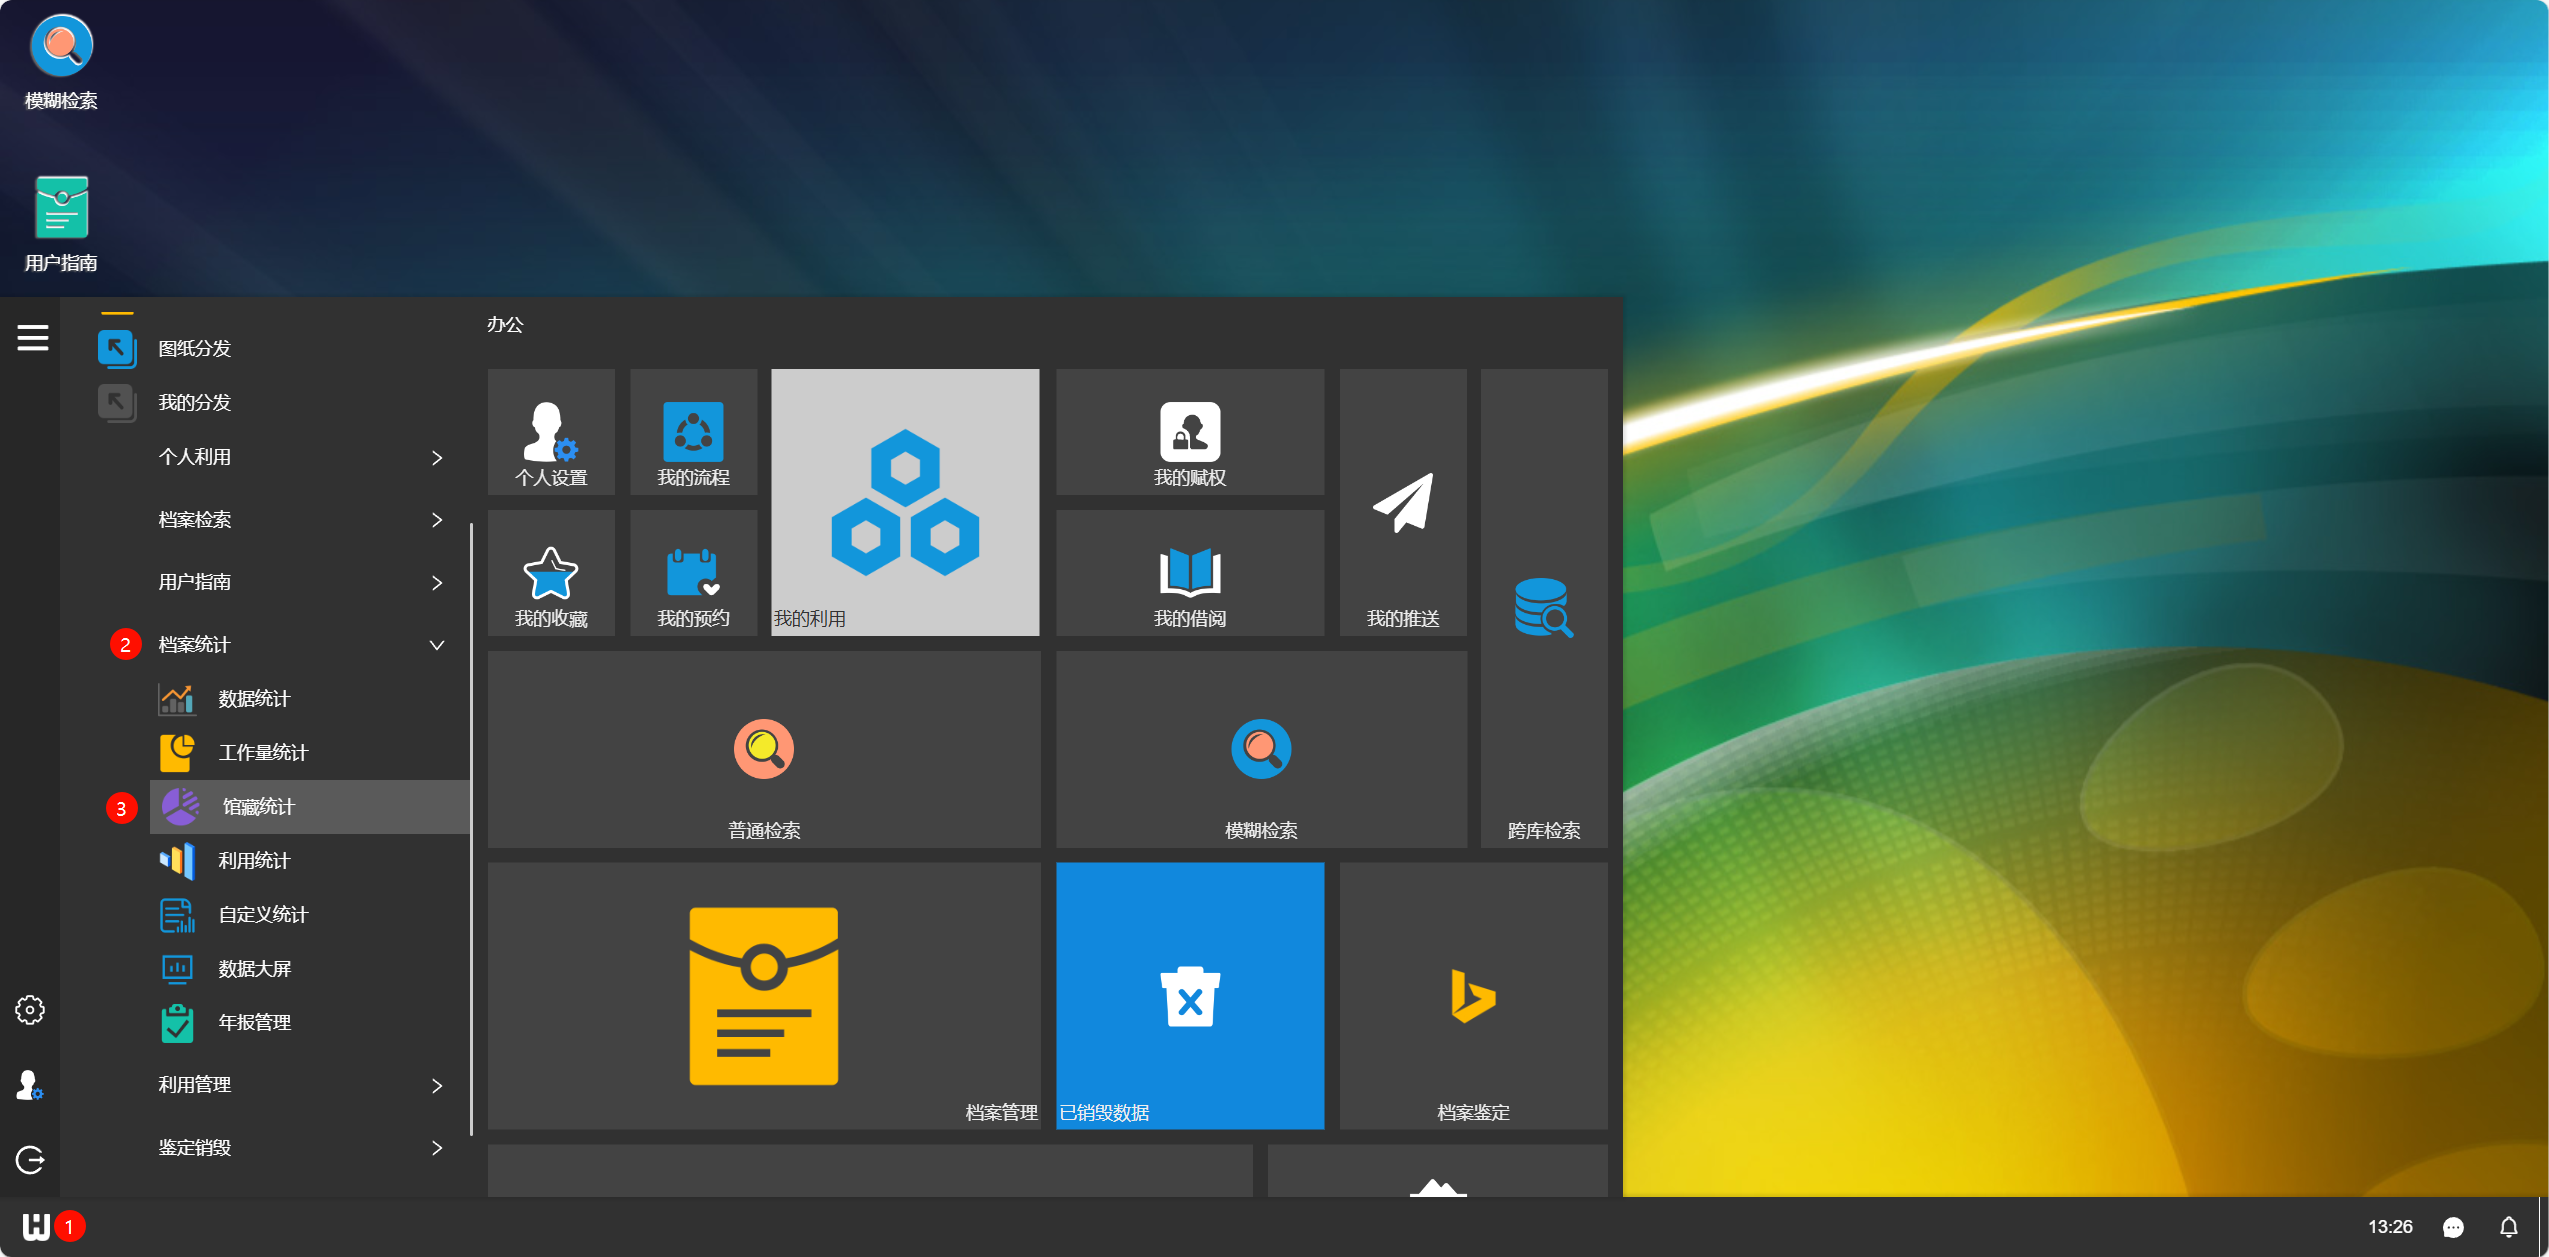Open the 我的流程 tile

click(x=693, y=433)
